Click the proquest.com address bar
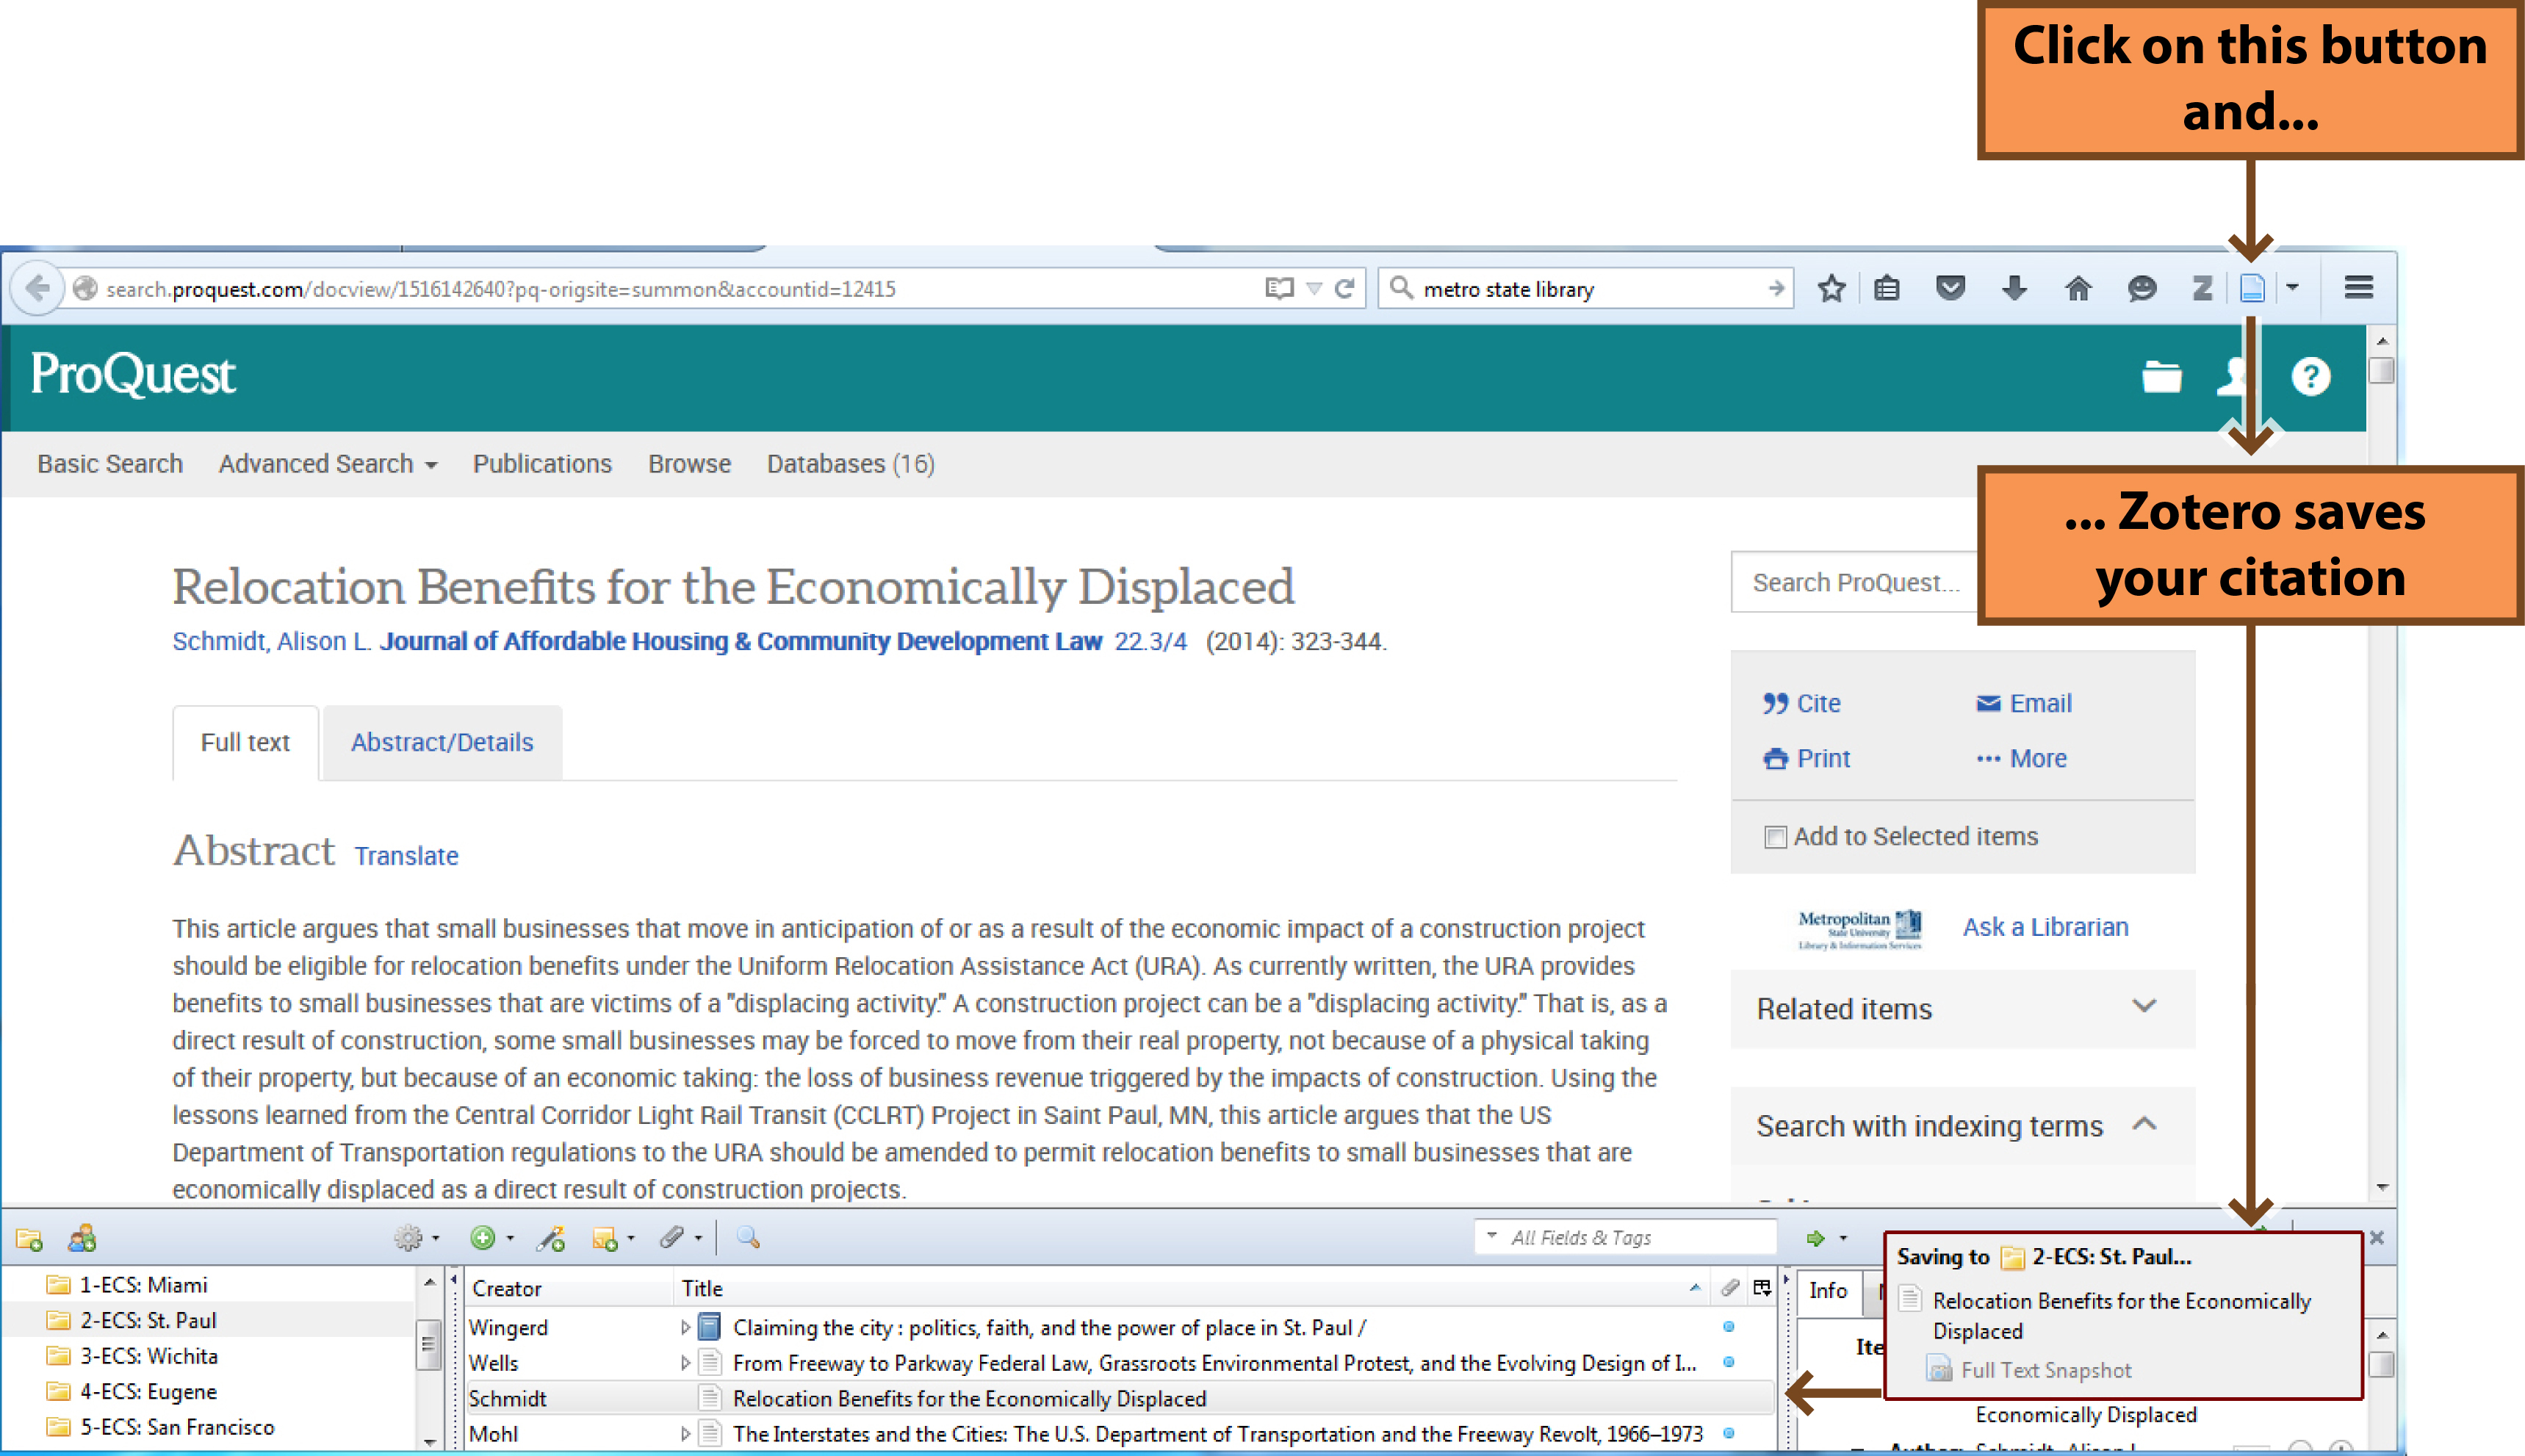Image resolution: width=2525 pixels, height=1456 pixels. (x=660, y=289)
